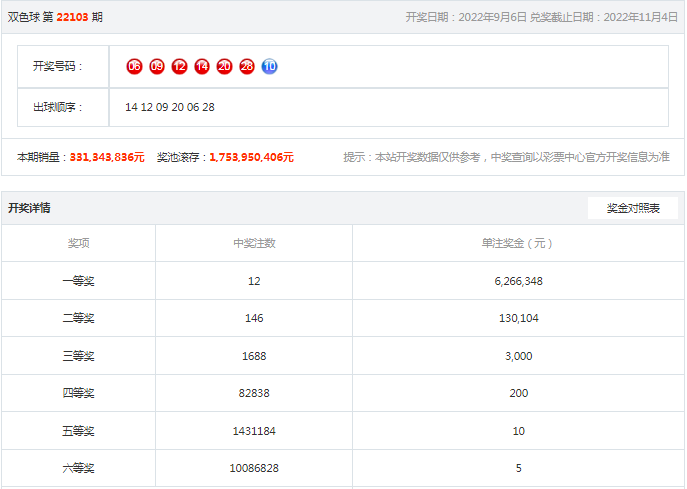Click the 单注奖金（元） column header
This screenshot has height=489, width=687.
coord(518,243)
